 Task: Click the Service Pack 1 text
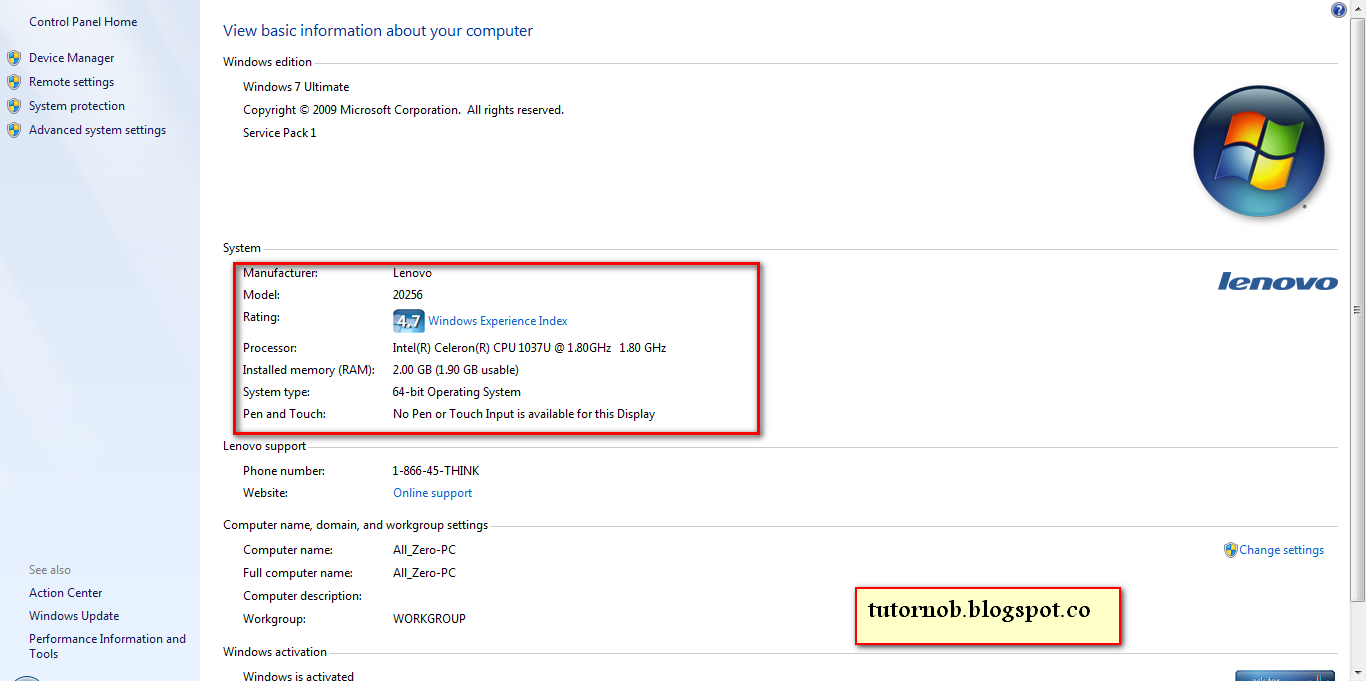[x=279, y=133]
